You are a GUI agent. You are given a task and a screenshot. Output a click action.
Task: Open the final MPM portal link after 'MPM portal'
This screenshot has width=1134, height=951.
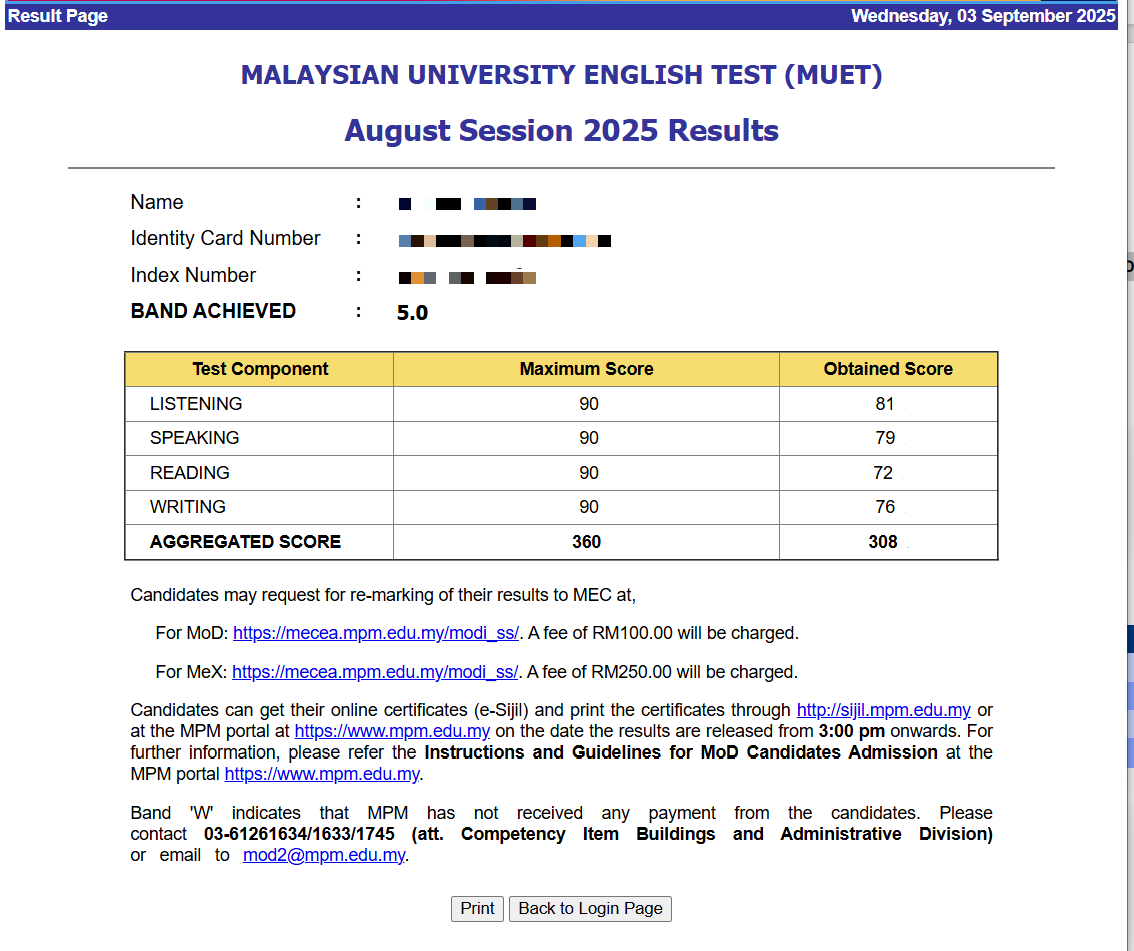click(x=321, y=774)
